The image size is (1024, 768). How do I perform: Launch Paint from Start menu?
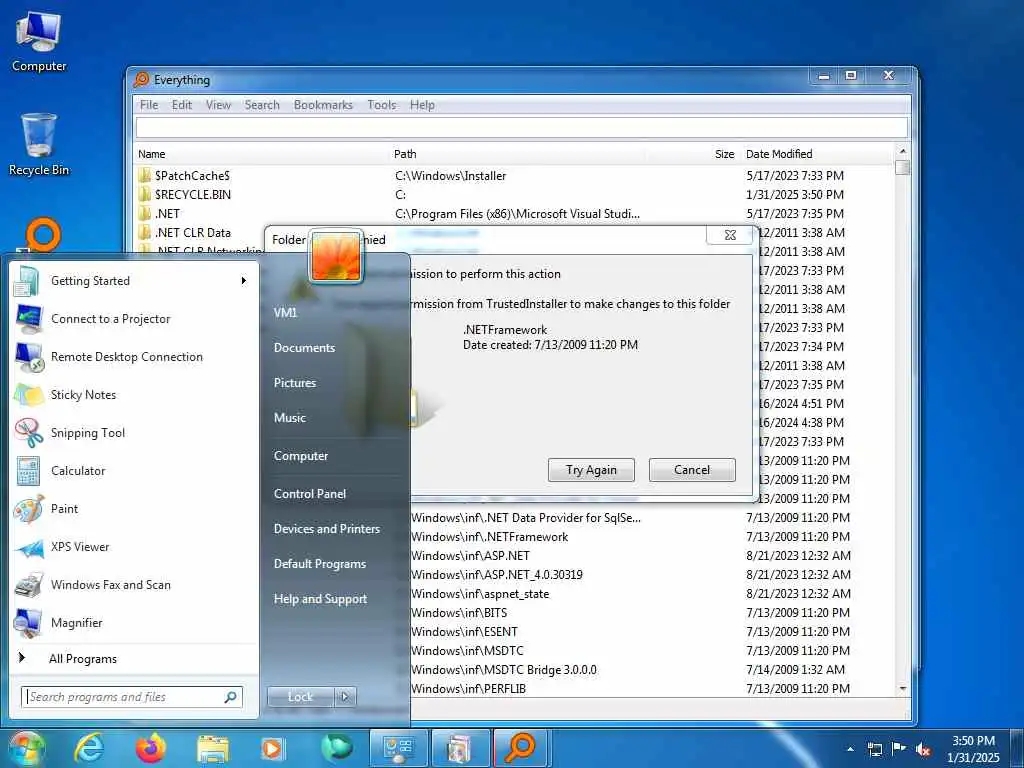pyautogui.click(x=133, y=509)
